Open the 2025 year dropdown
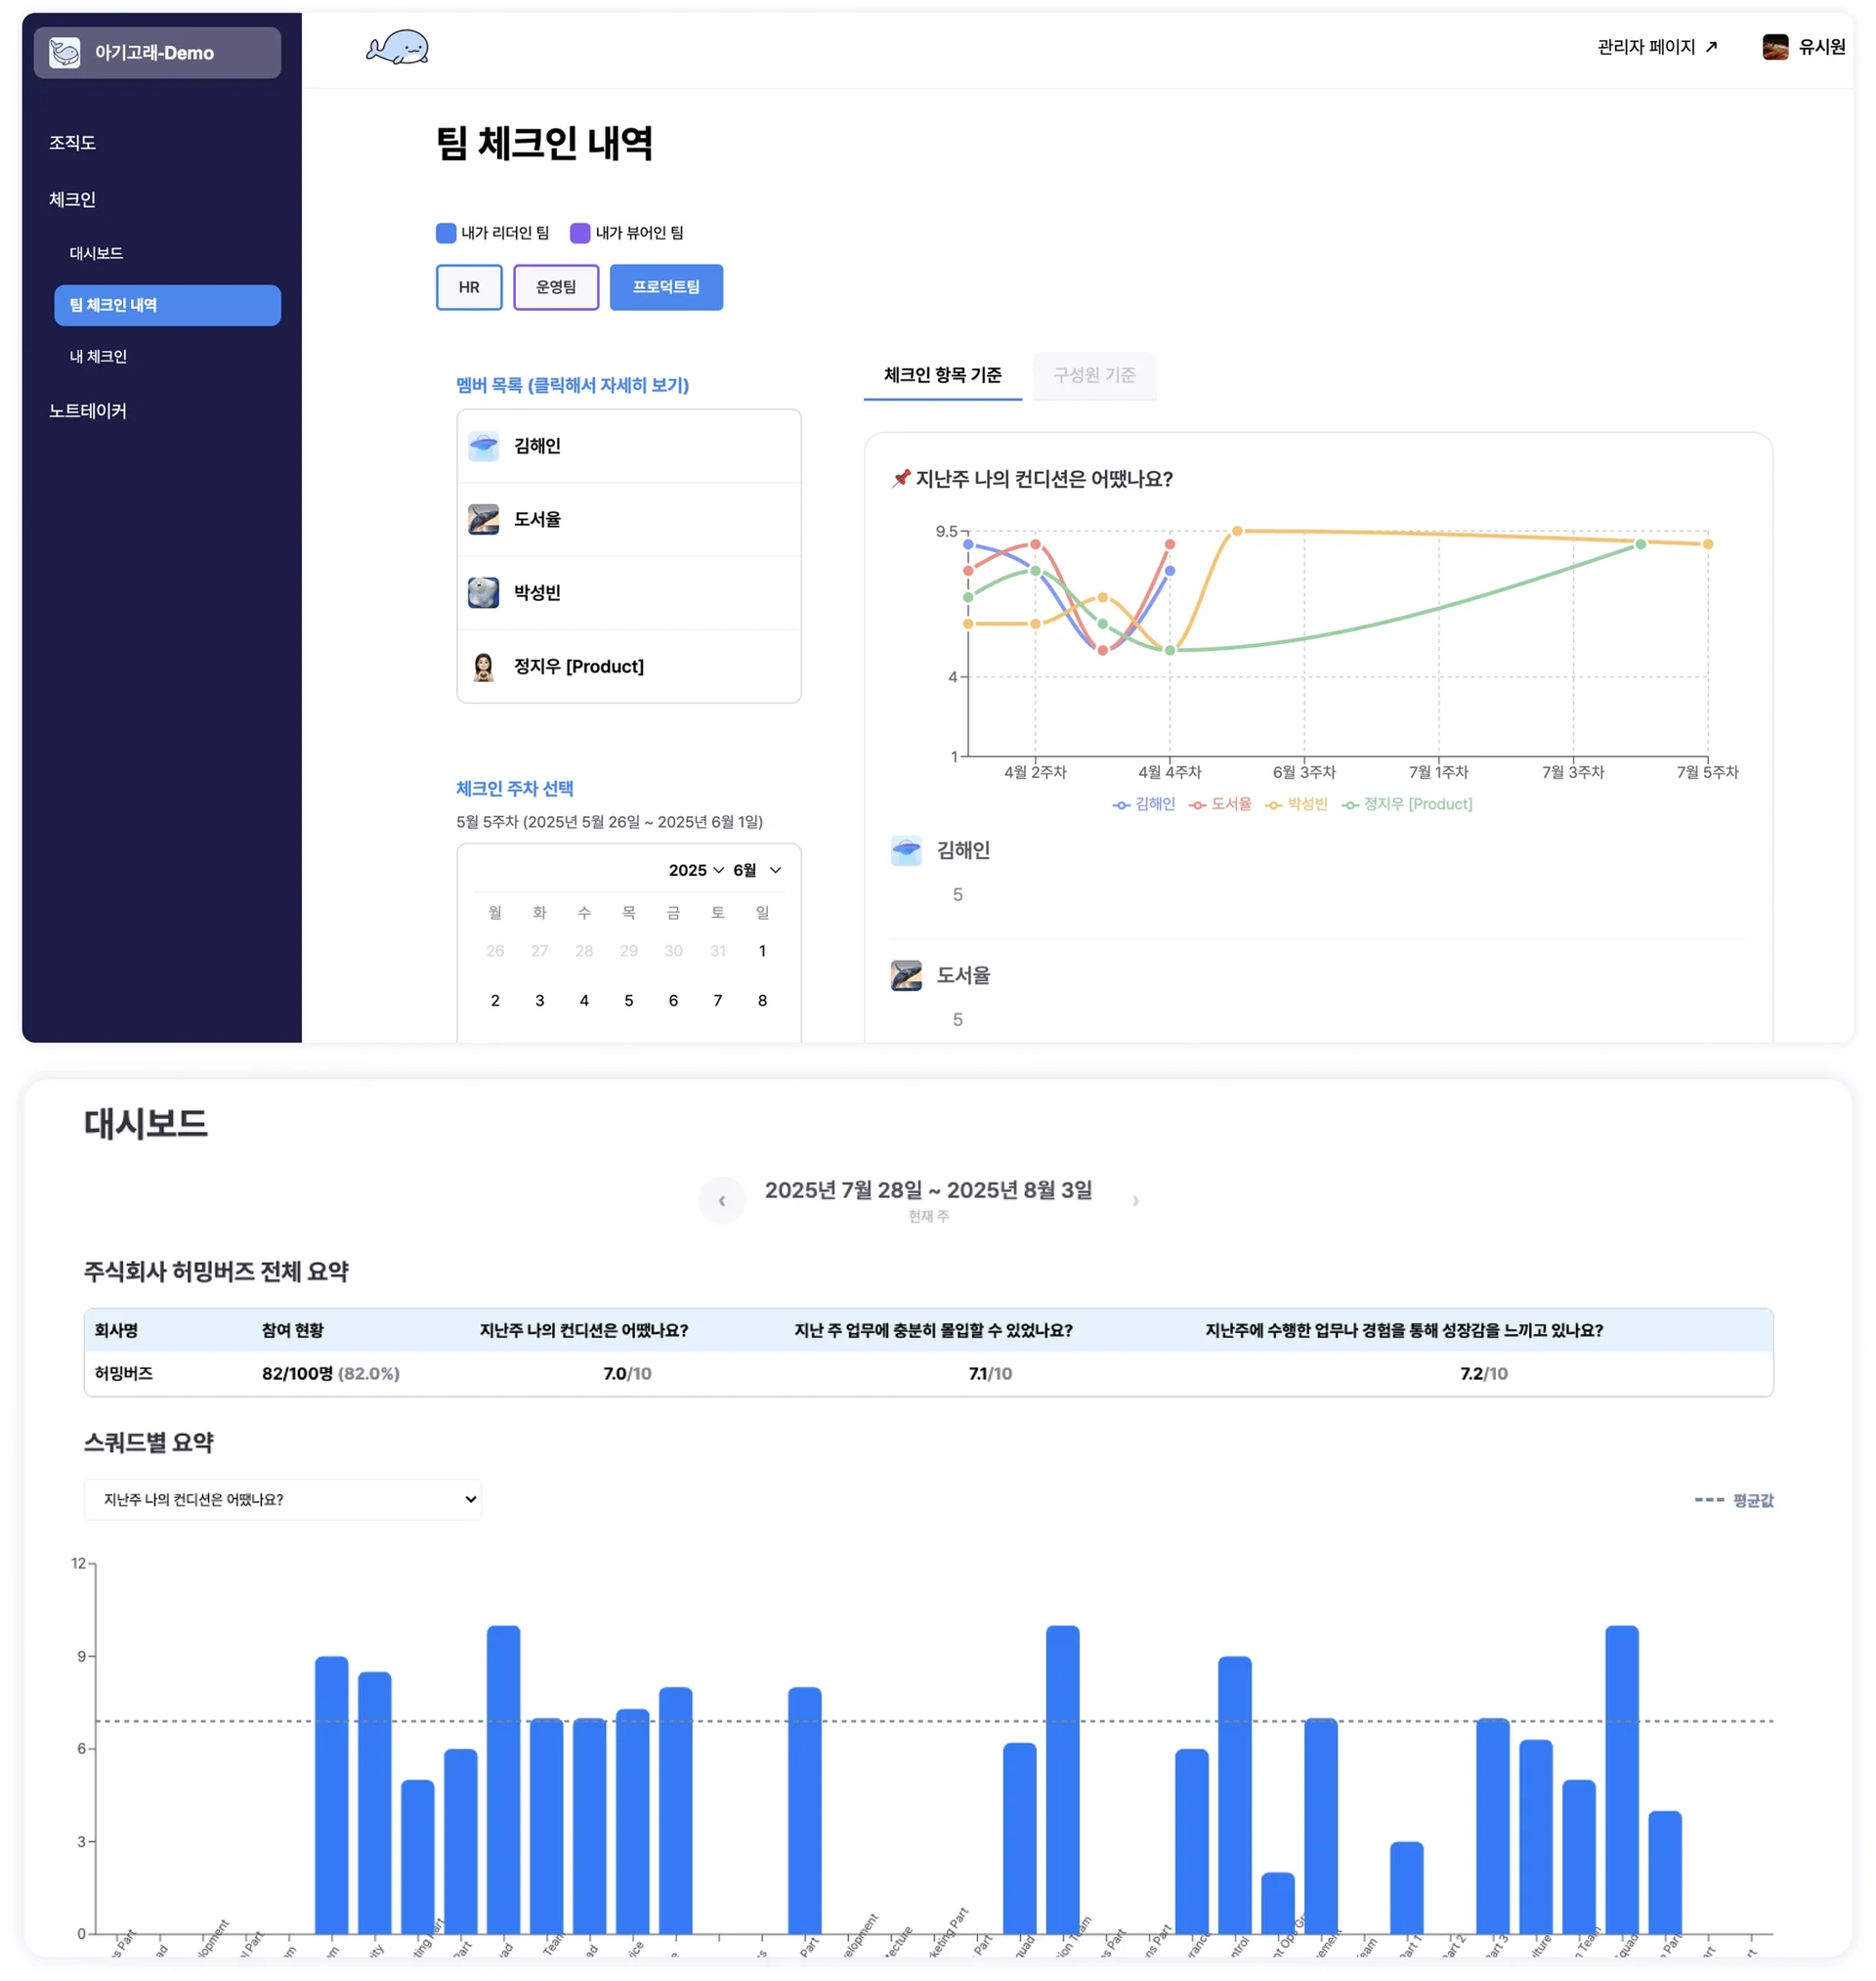The image size is (1876, 1981). (696, 870)
